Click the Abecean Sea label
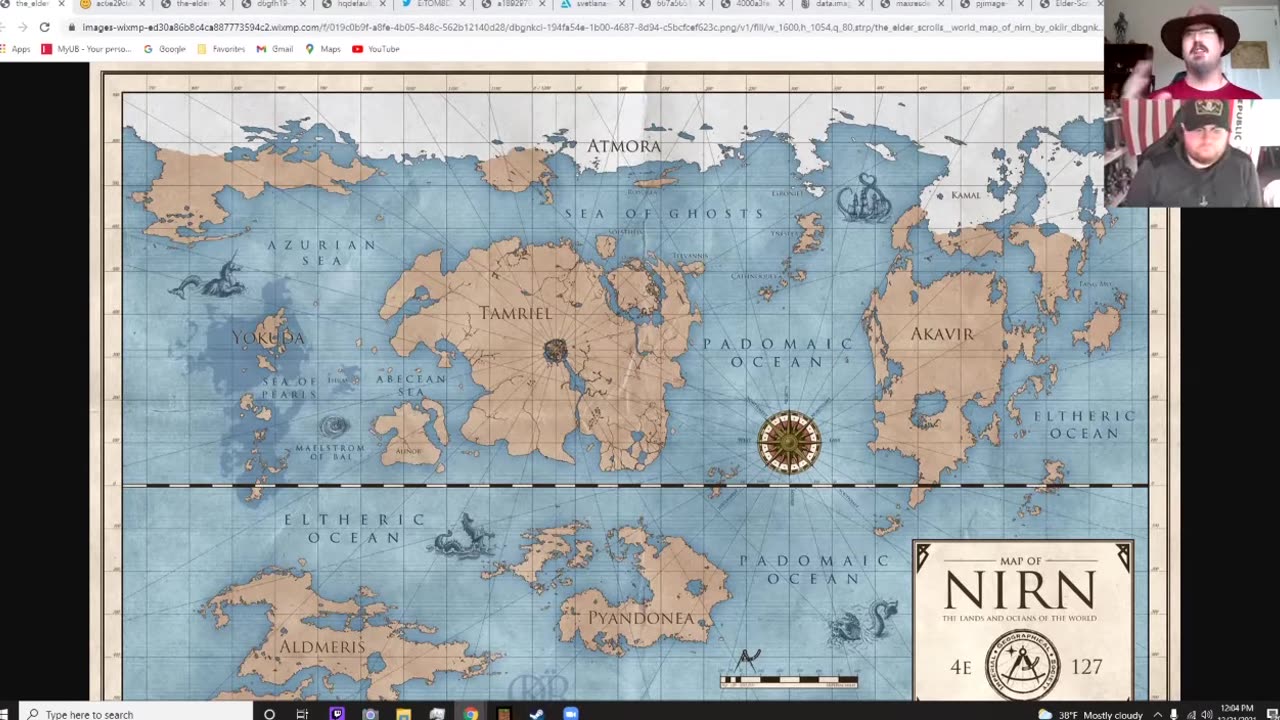 pyautogui.click(x=411, y=386)
